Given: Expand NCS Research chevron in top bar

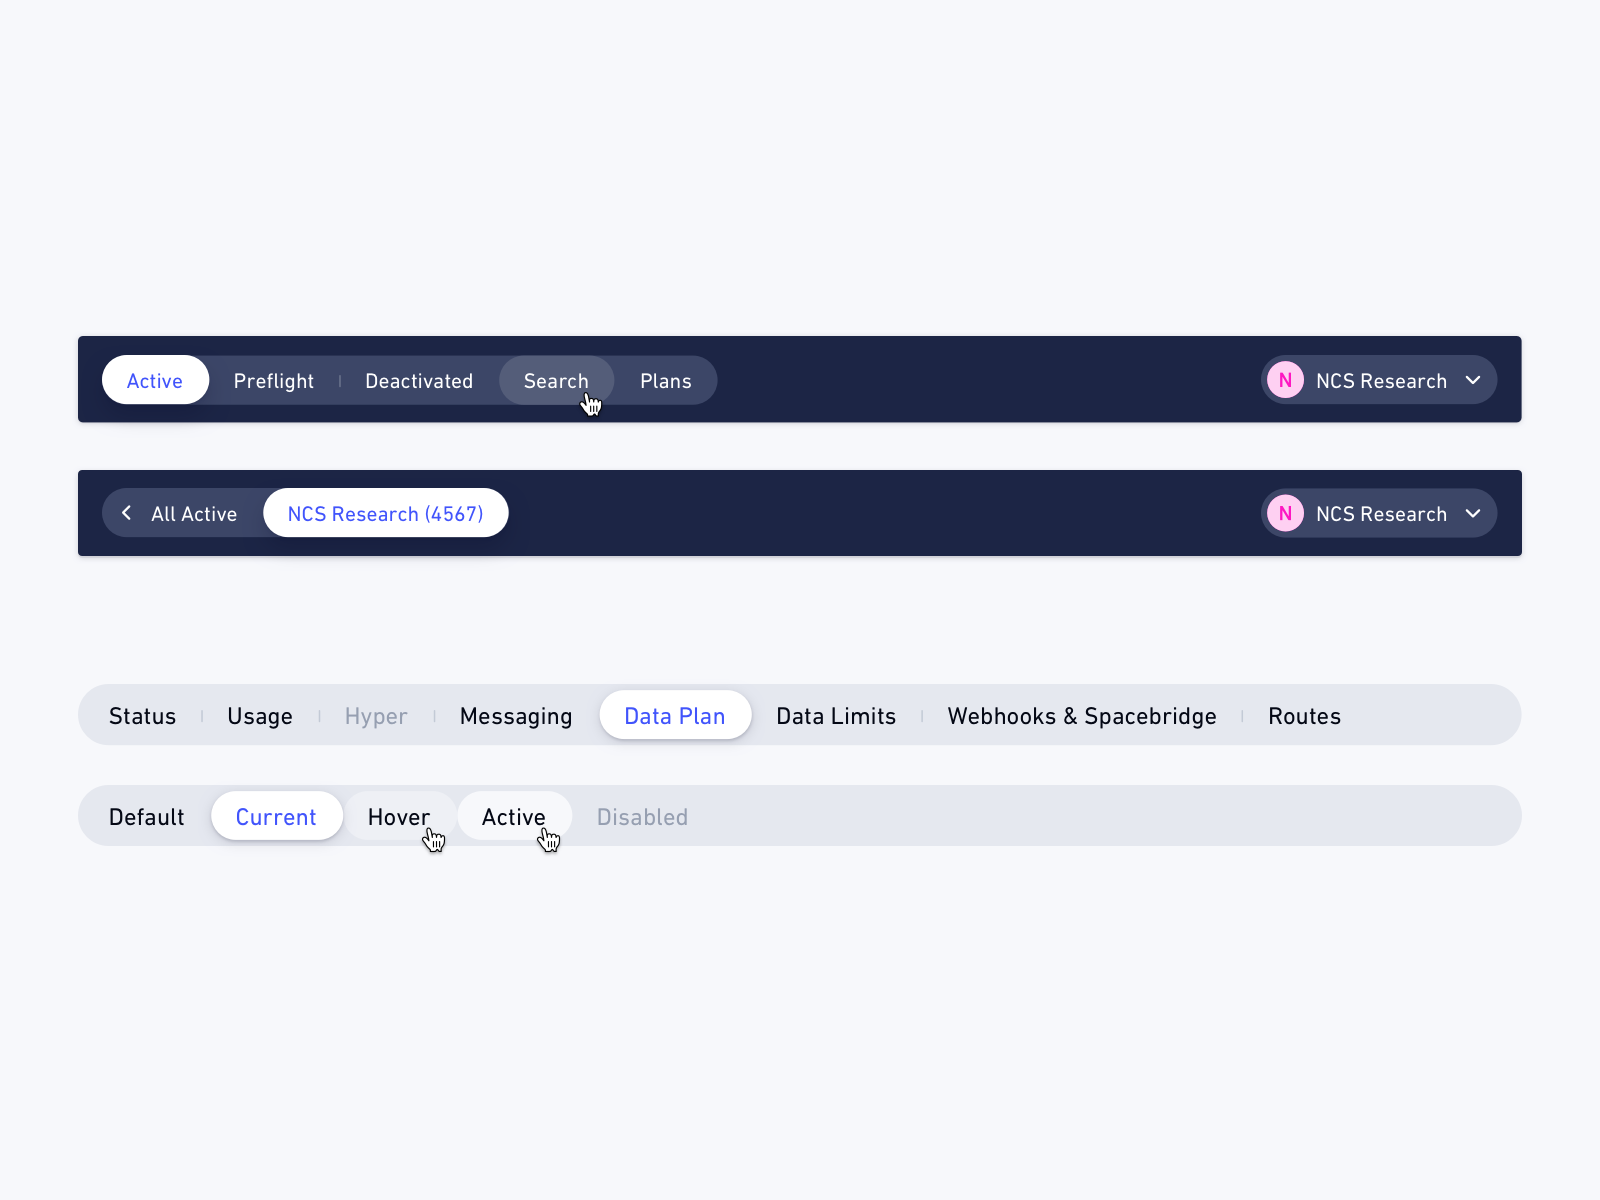Looking at the screenshot, I should pyautogui.click(x=1473, y=380).
